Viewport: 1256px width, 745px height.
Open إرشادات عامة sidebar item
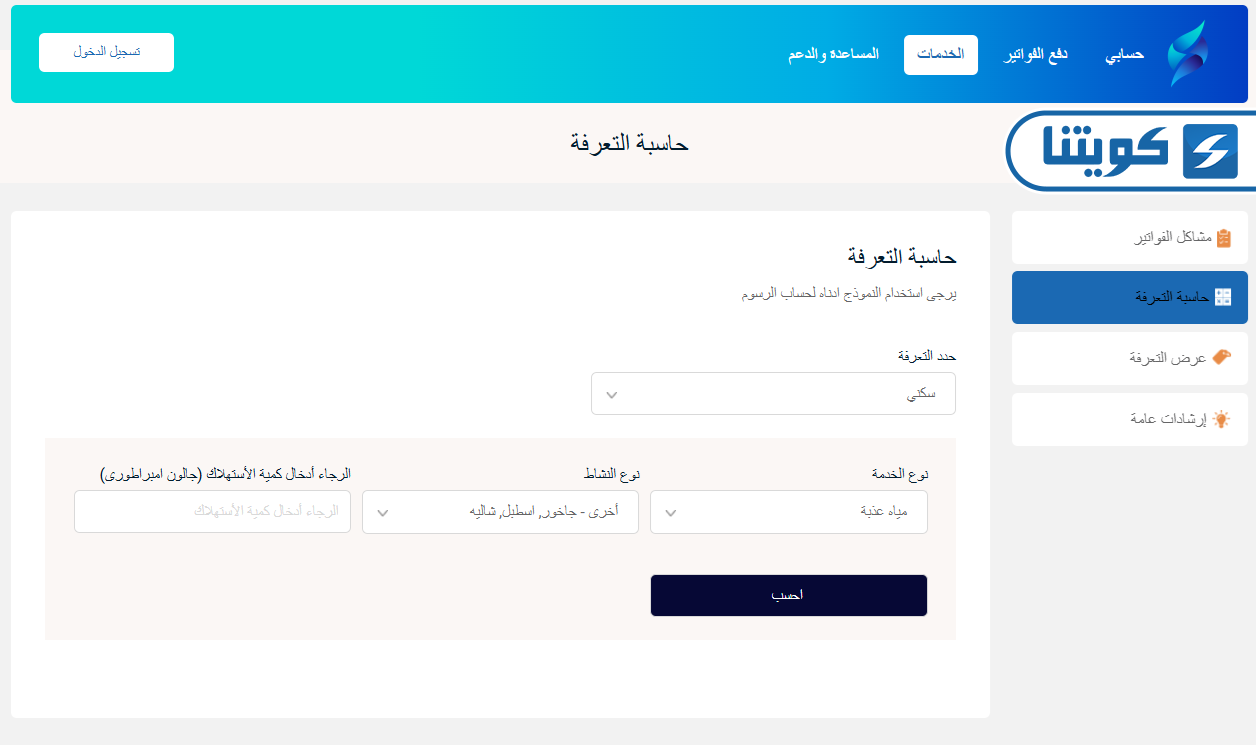pyautogui.click(x=1130, y=420)
